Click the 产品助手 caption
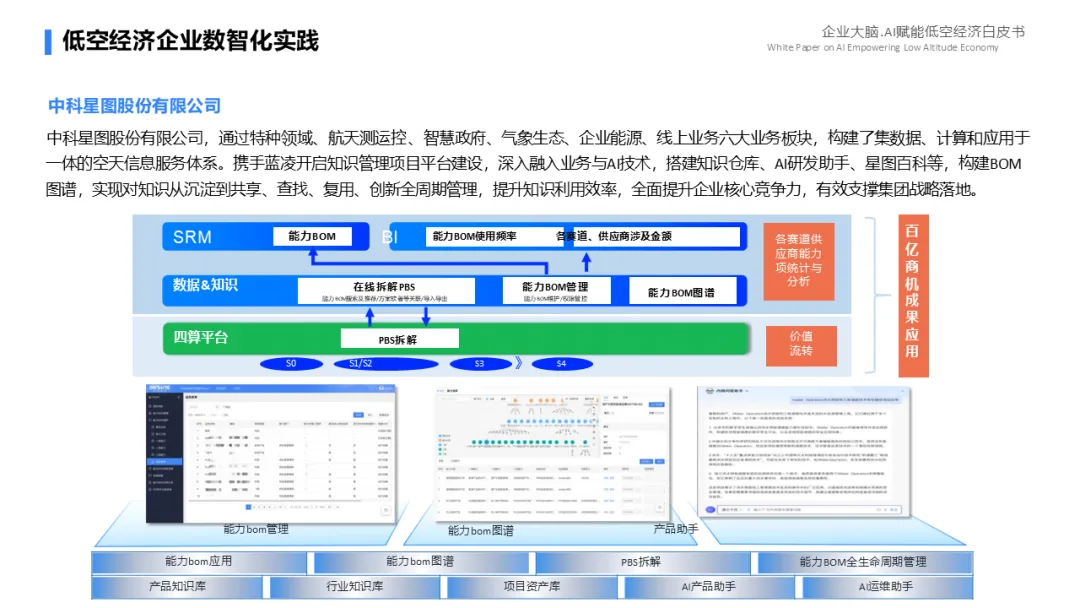Screen dimensions: 1080x608 click(676, 529)
